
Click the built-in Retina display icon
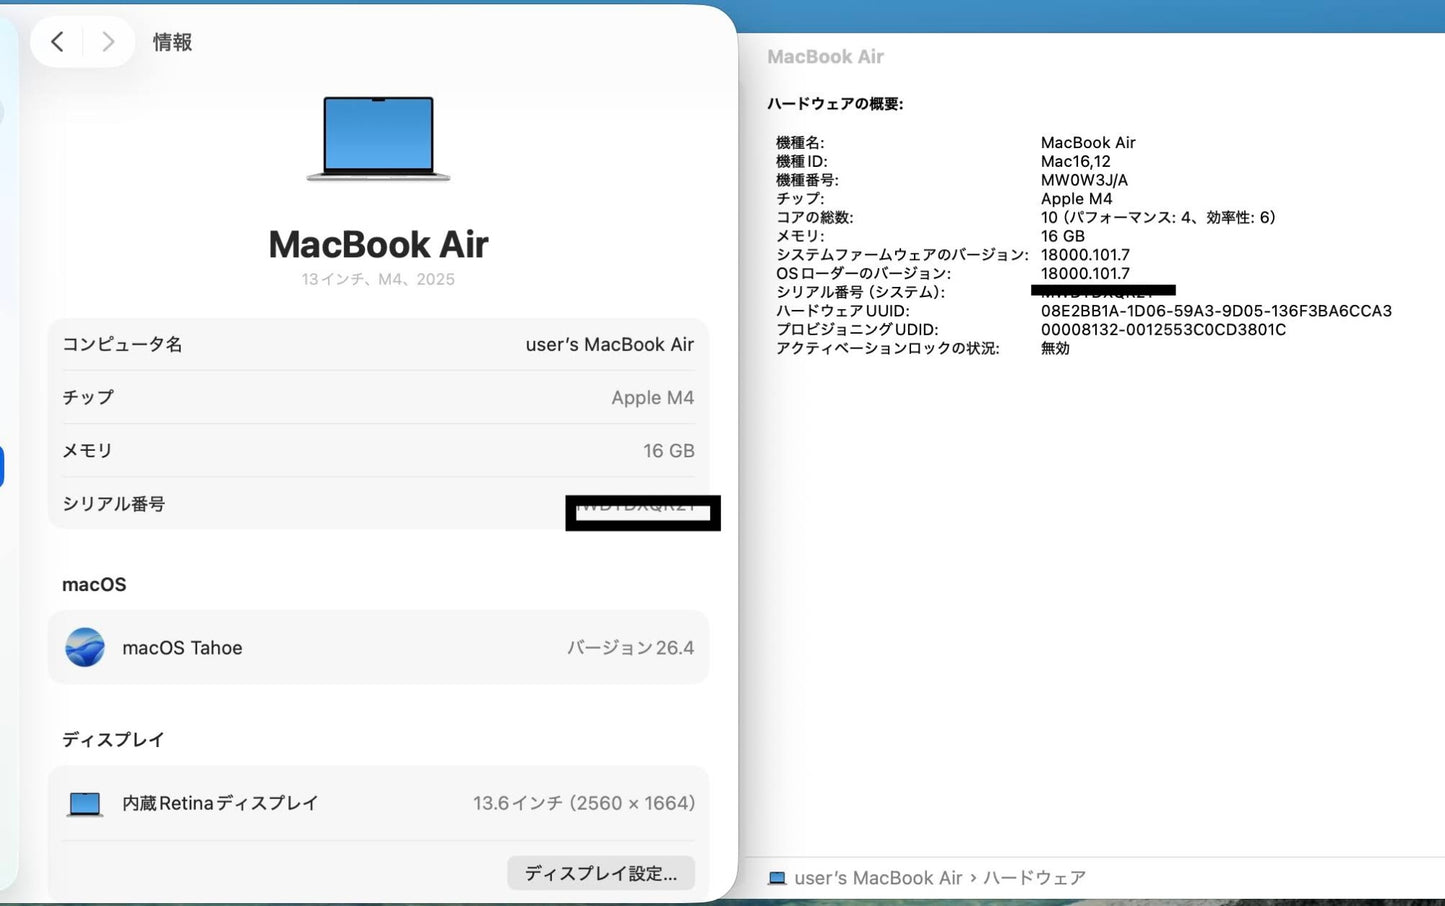point(85,803)
